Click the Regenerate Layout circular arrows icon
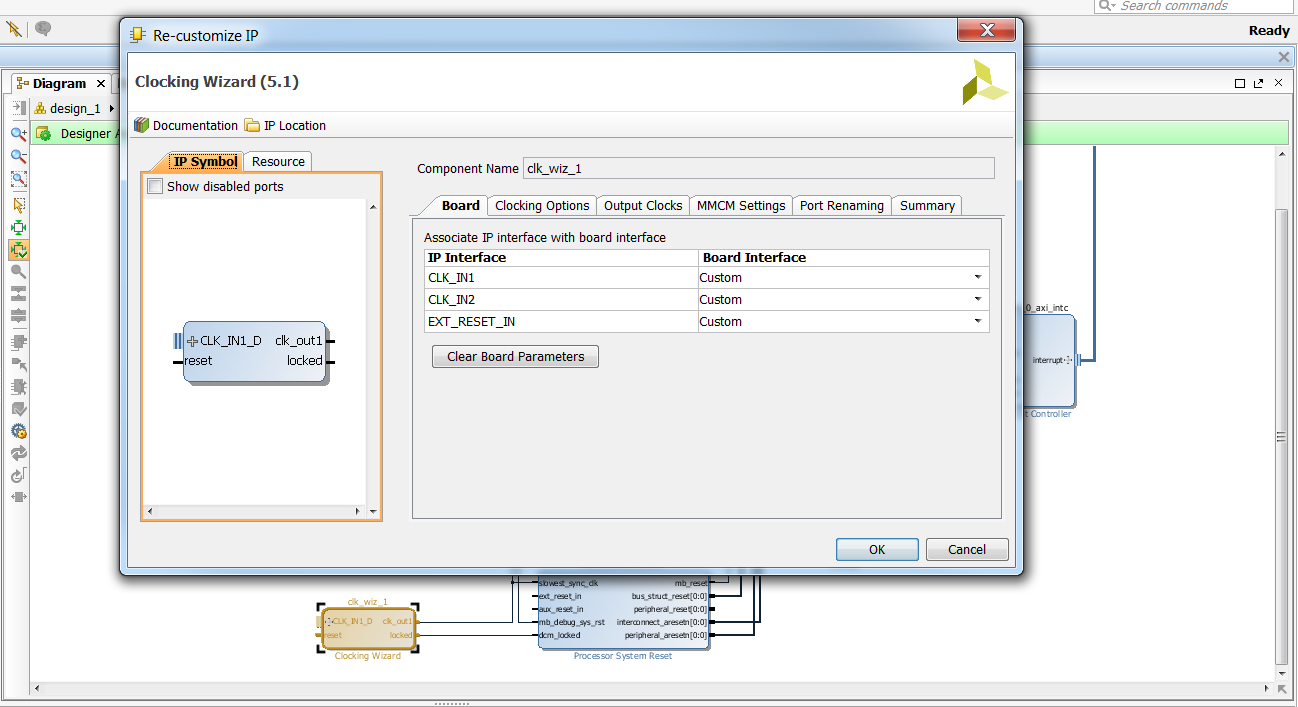Screen dimensions: 1298x707 click(x=18, y=453)
